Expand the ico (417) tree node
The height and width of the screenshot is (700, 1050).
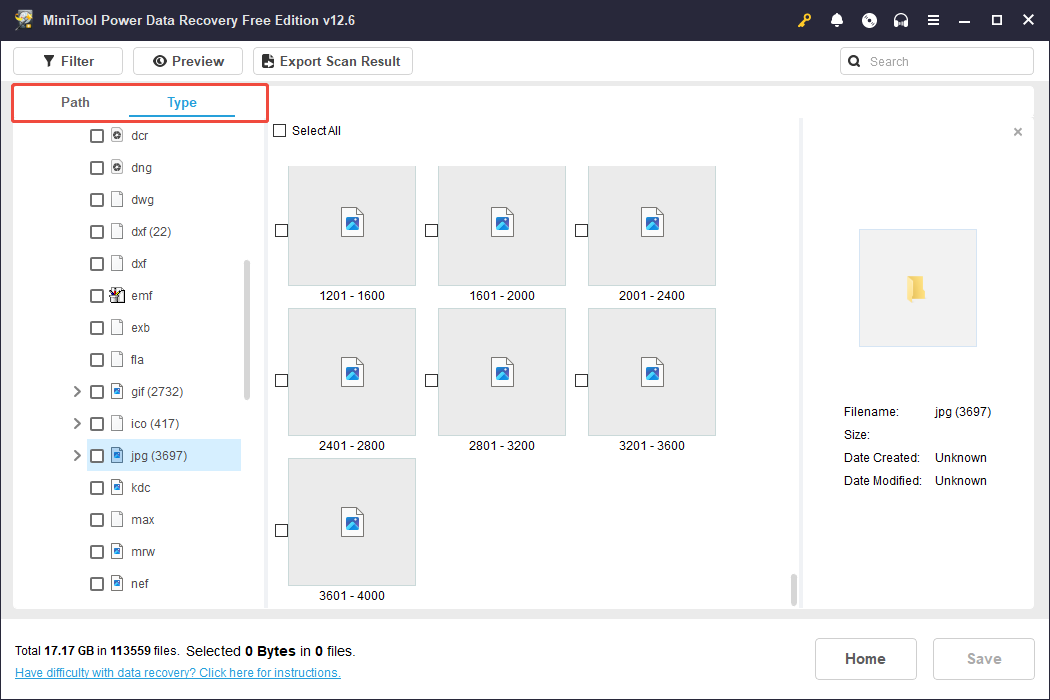click(x=77, y=424)
